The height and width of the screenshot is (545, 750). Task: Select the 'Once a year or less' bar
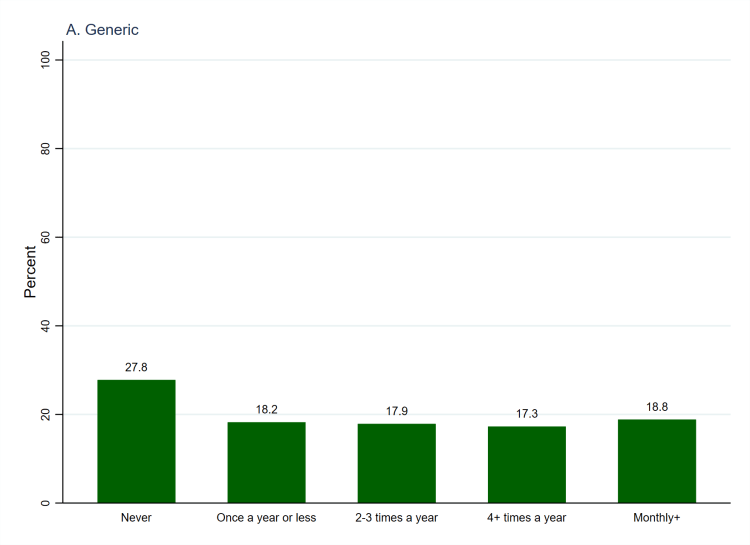point(266,462)
